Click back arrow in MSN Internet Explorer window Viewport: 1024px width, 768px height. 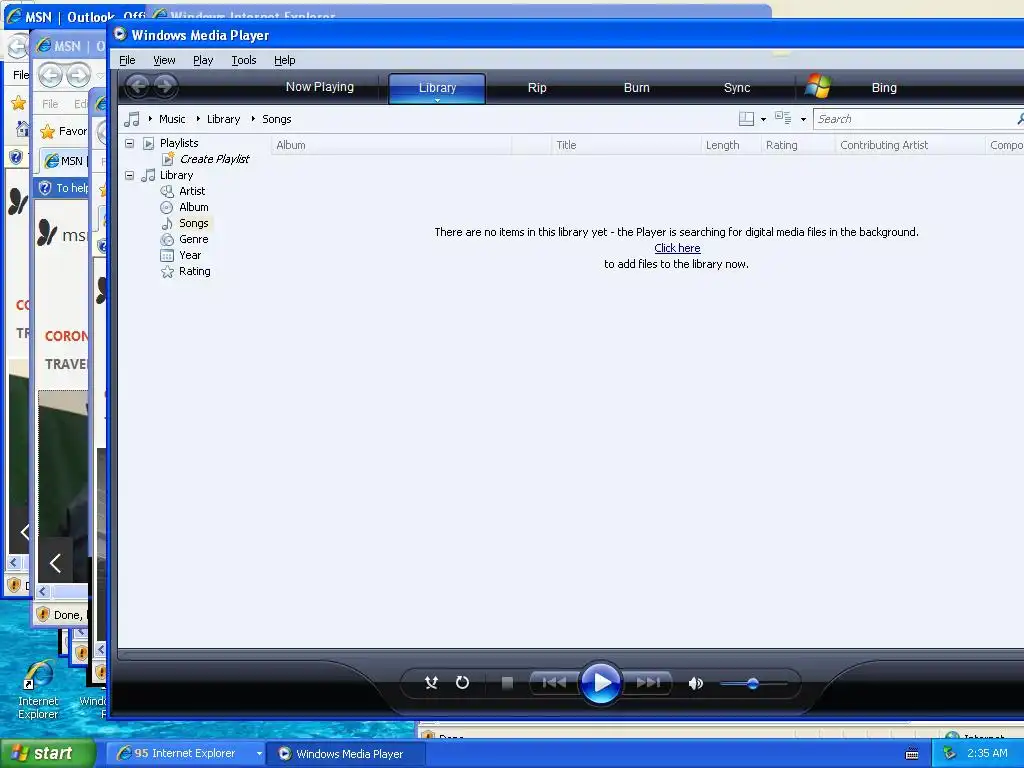(x=50, y=76)
